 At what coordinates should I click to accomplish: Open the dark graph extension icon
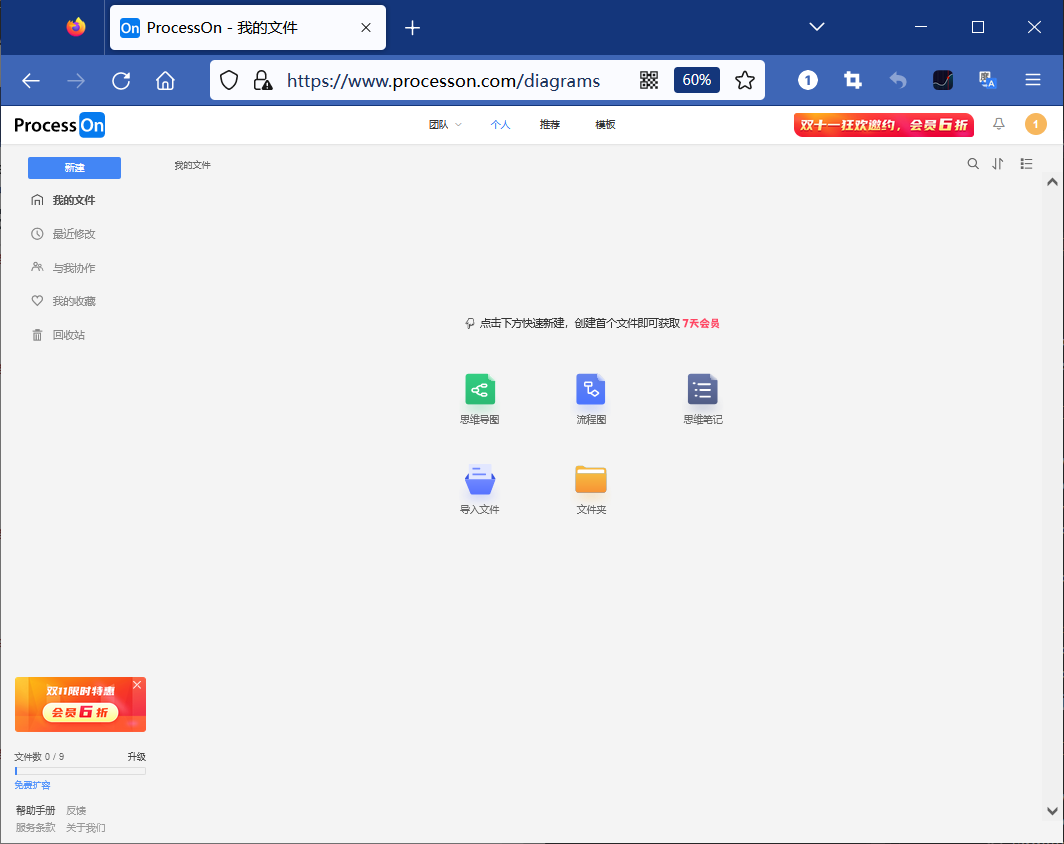[x=943, y=81]
